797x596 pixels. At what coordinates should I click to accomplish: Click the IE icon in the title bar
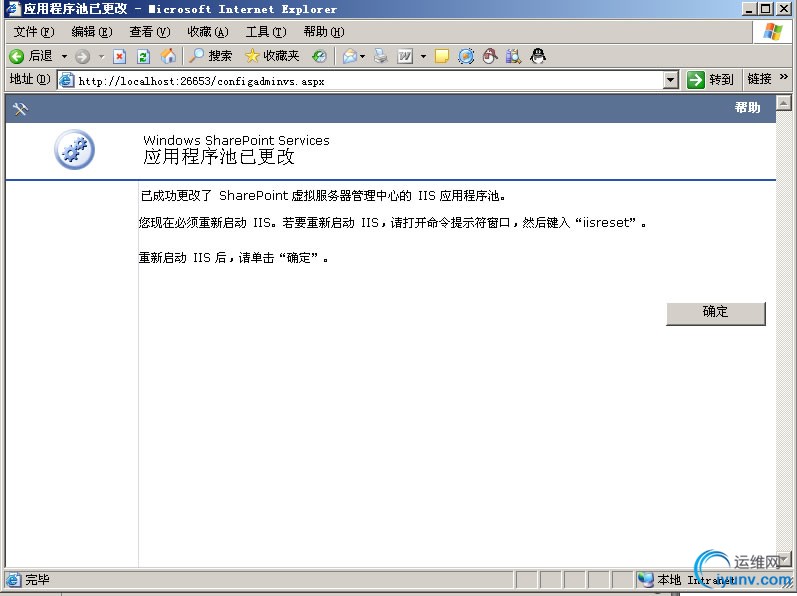click(x=13, y=9)
